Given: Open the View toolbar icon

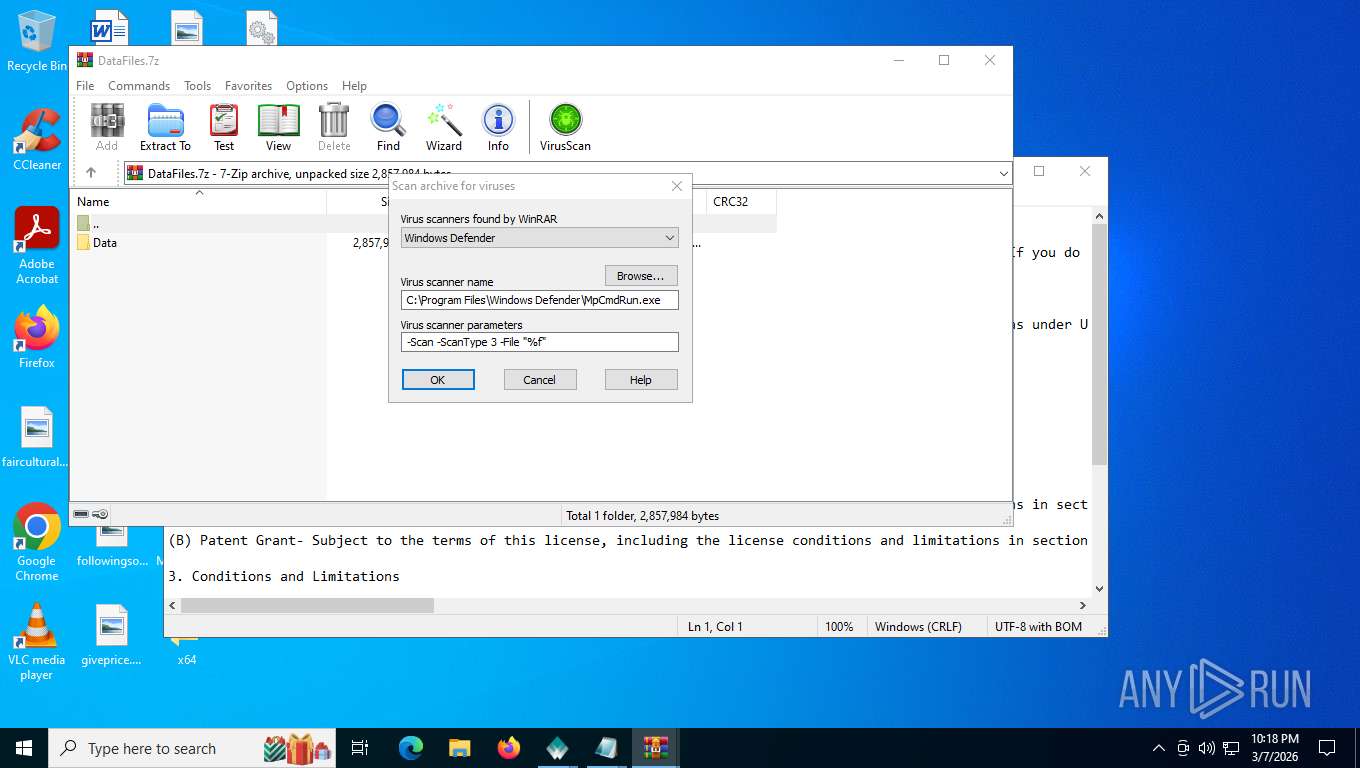Looking at the screenshot, I should click(x=278, y=127).
